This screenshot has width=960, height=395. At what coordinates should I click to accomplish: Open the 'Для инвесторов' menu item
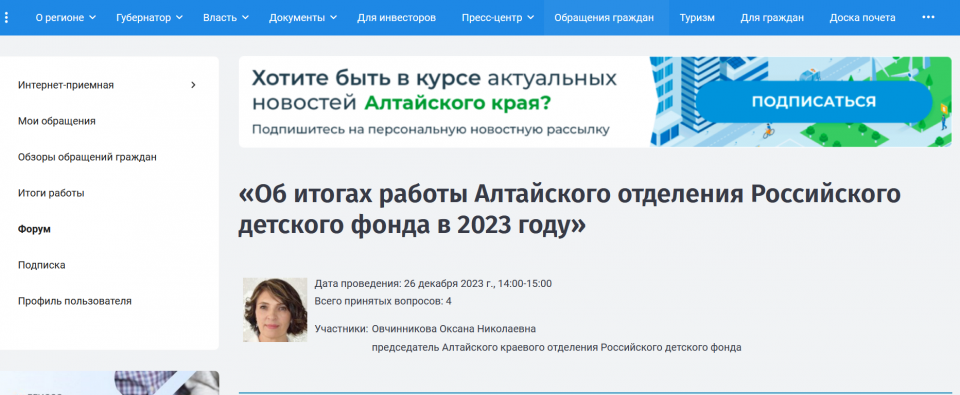[397, 18]
